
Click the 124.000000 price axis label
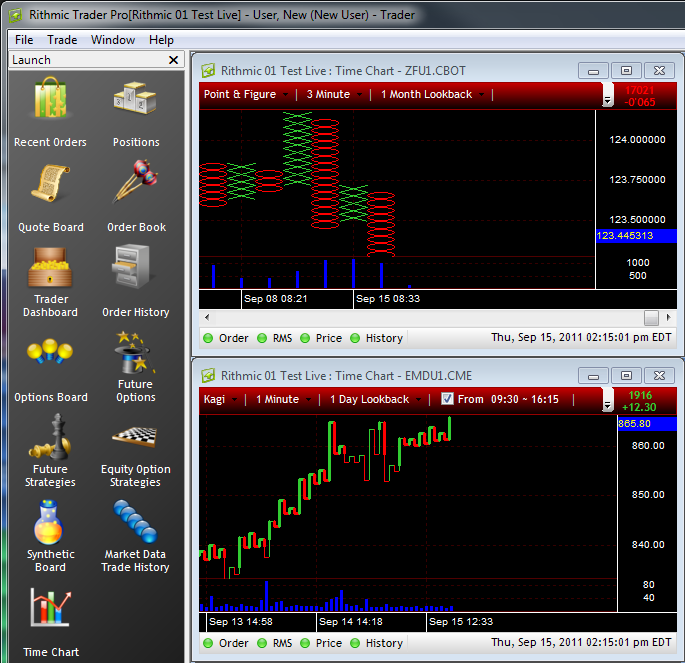pyautogui.click(x=637, y=140)
